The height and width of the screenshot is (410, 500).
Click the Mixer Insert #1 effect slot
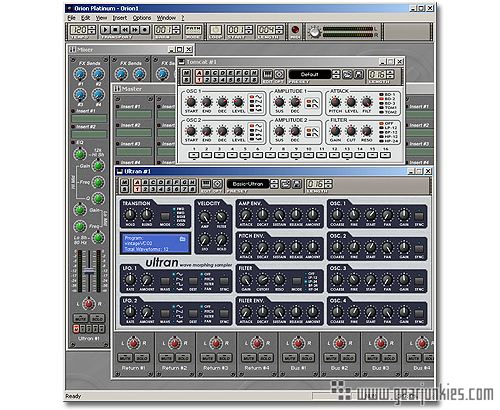pos(89,118)
